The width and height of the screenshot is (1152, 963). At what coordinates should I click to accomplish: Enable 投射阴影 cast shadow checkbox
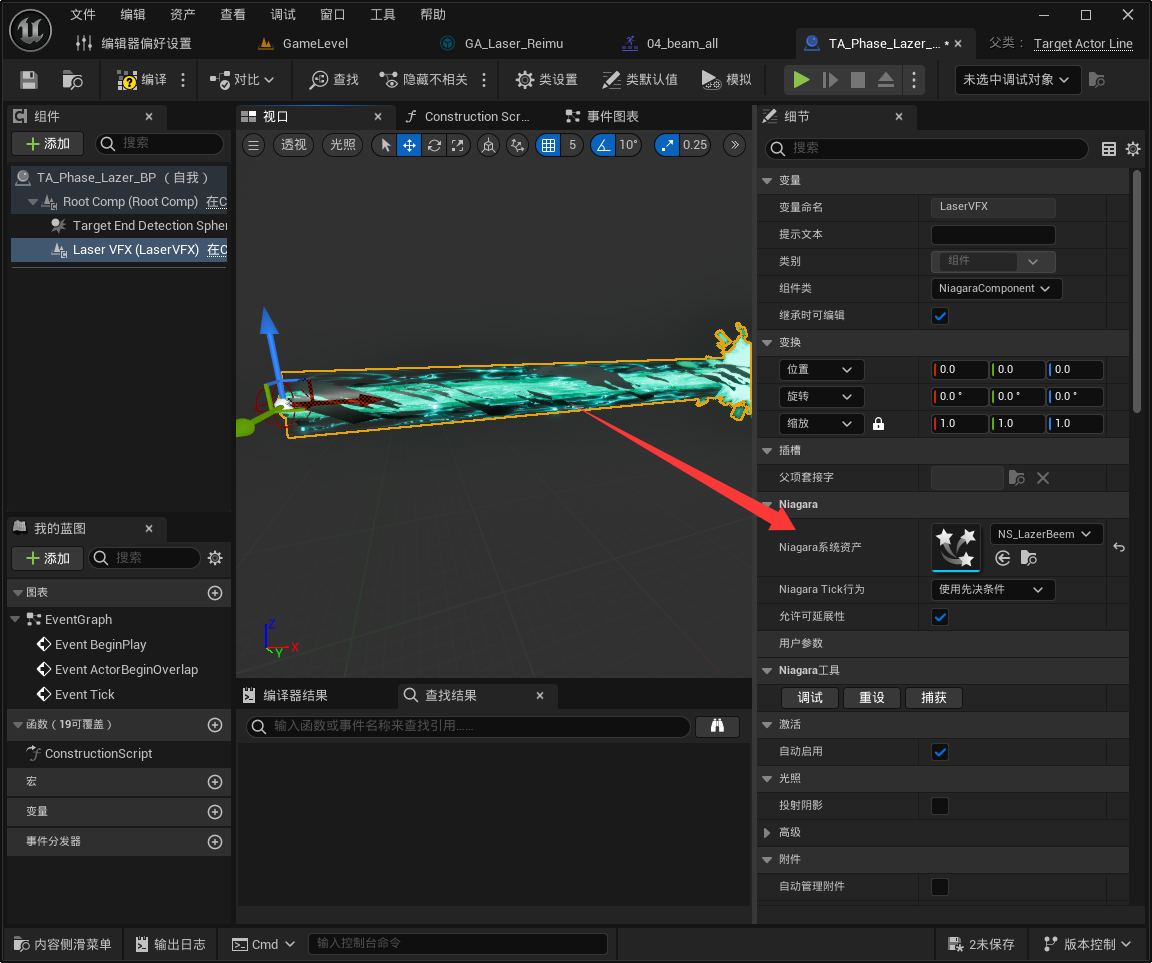pyautogui.click(x=940, y=806)
